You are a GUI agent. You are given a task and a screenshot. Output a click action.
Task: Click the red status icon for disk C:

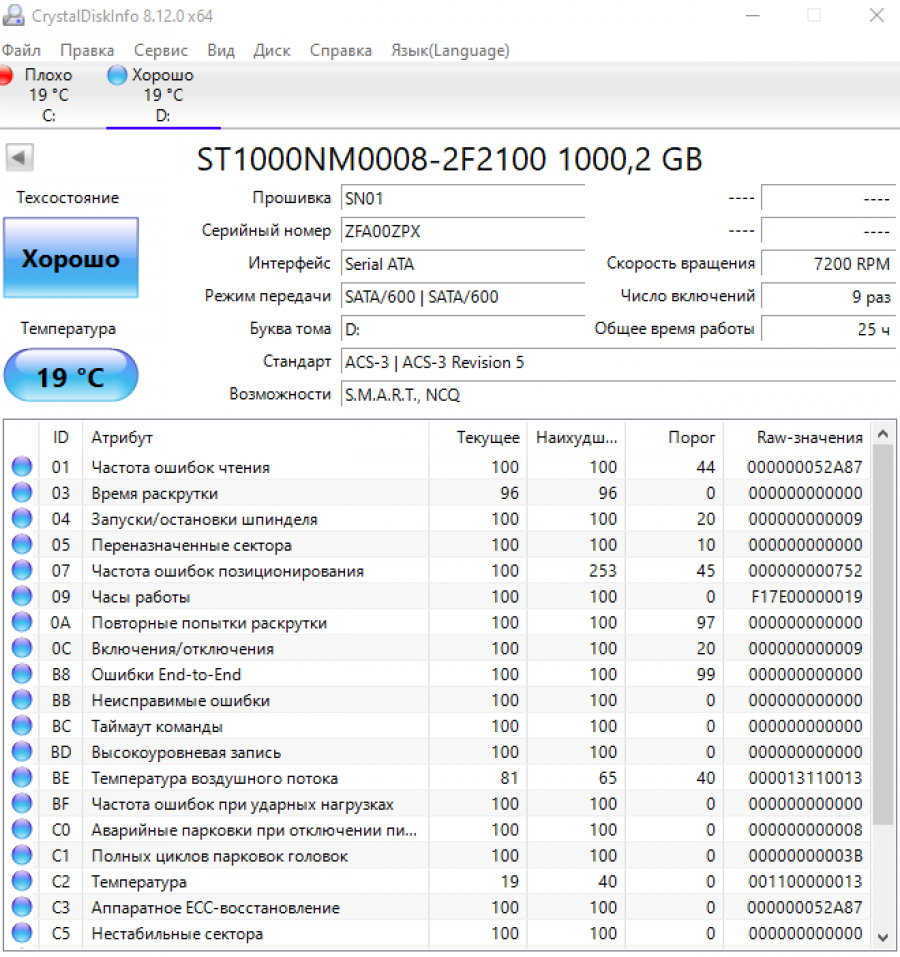(5, 75)
